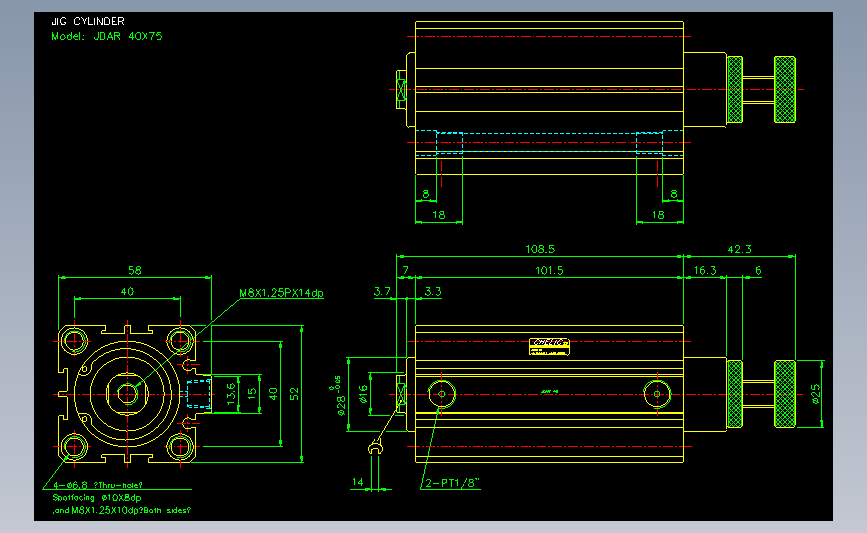
Task: Click the 14 dimension near the wrench symbol
Action: click(x=358, y=482)
